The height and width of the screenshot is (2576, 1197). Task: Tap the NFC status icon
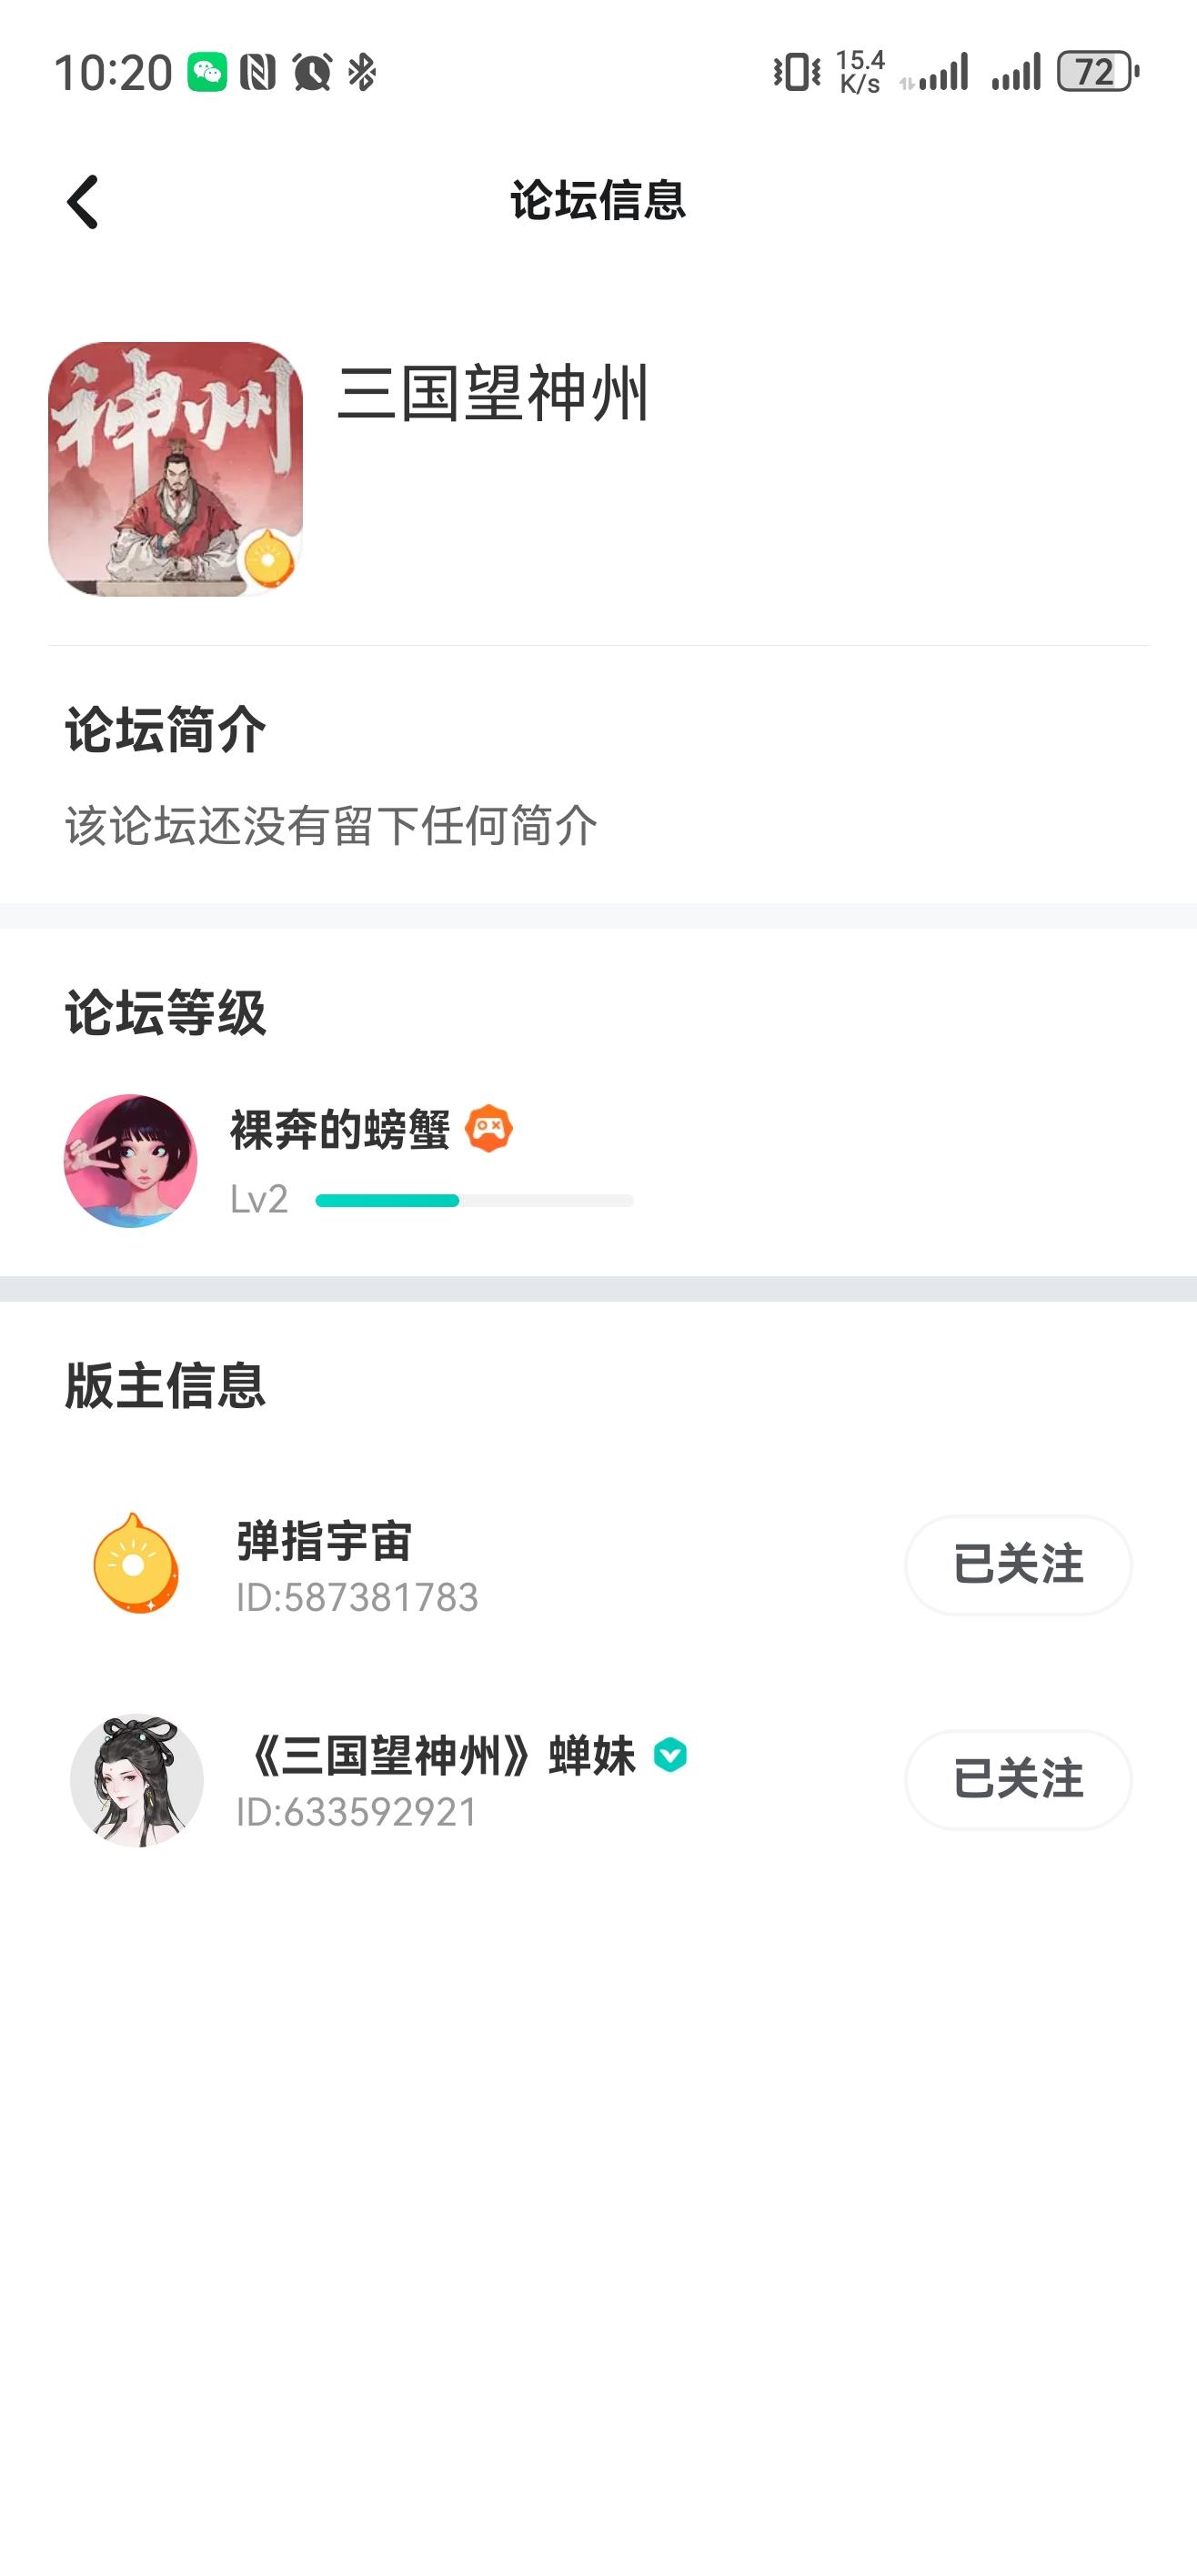tap(258, 72)
